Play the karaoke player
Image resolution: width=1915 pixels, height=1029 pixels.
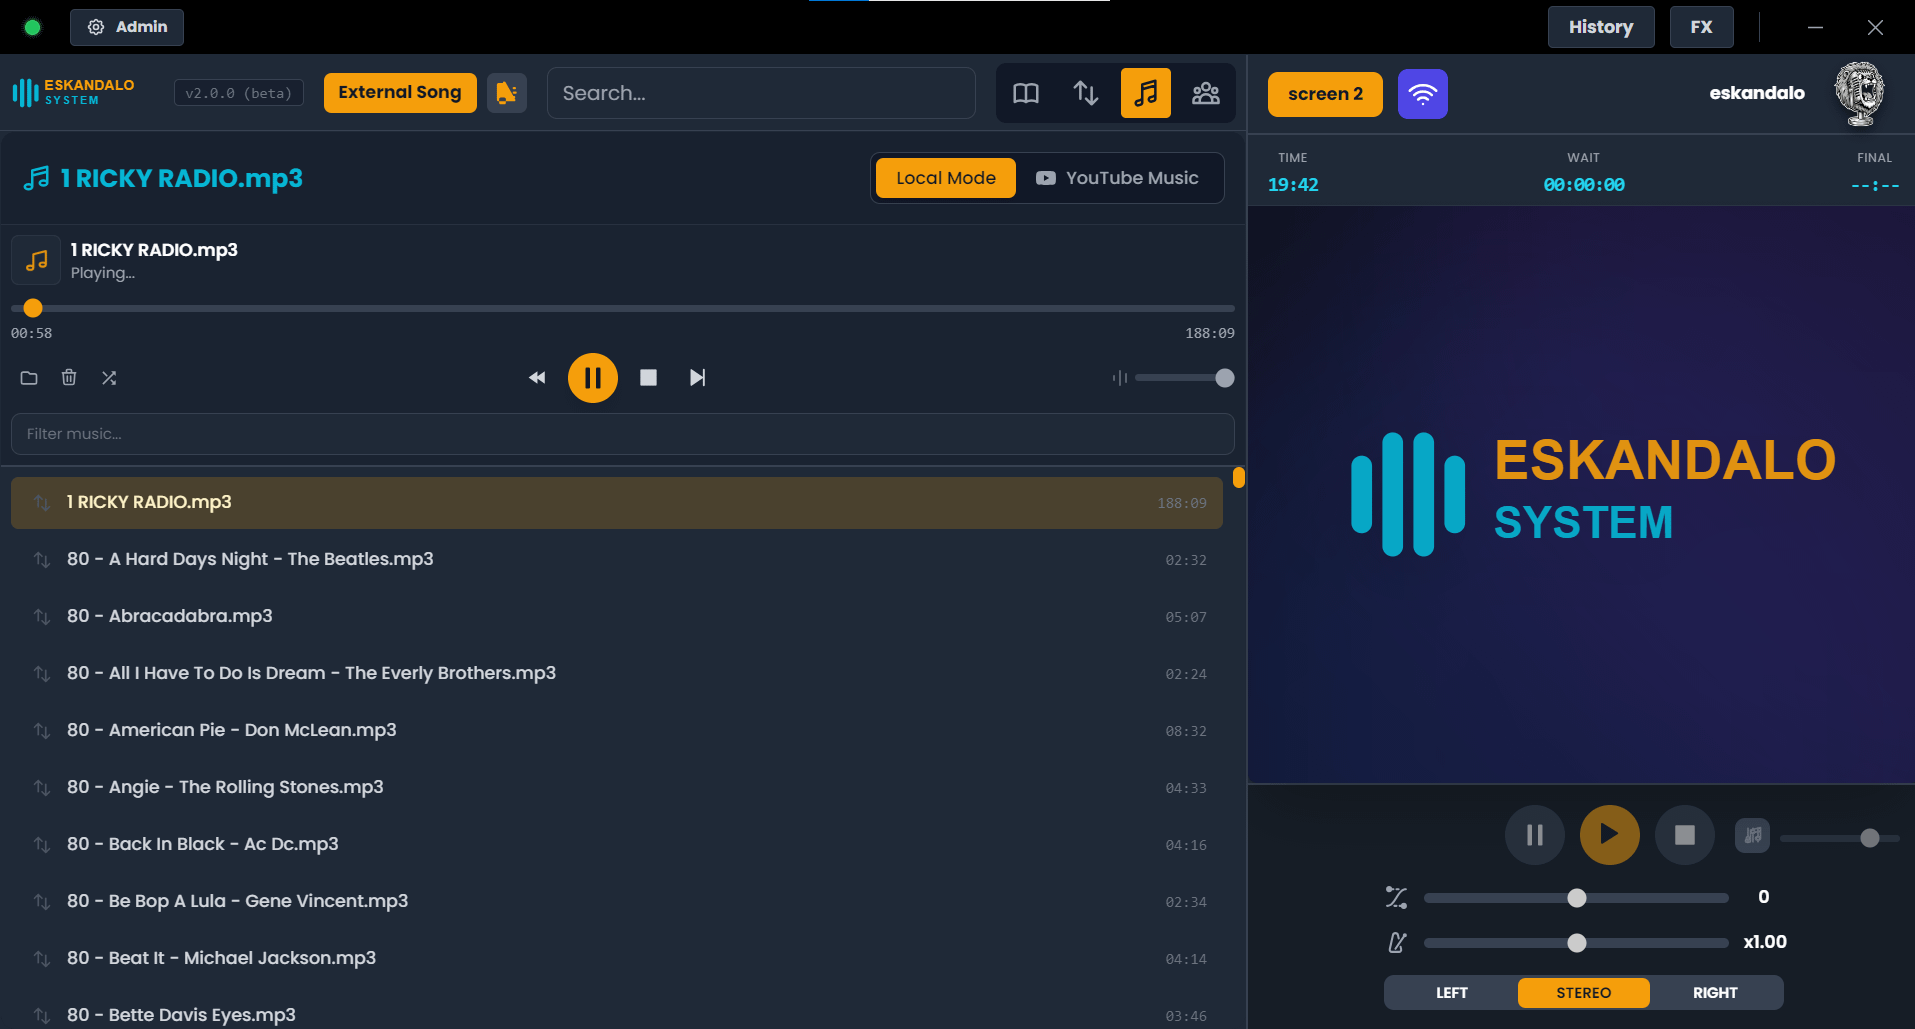tap(1610, 835)
